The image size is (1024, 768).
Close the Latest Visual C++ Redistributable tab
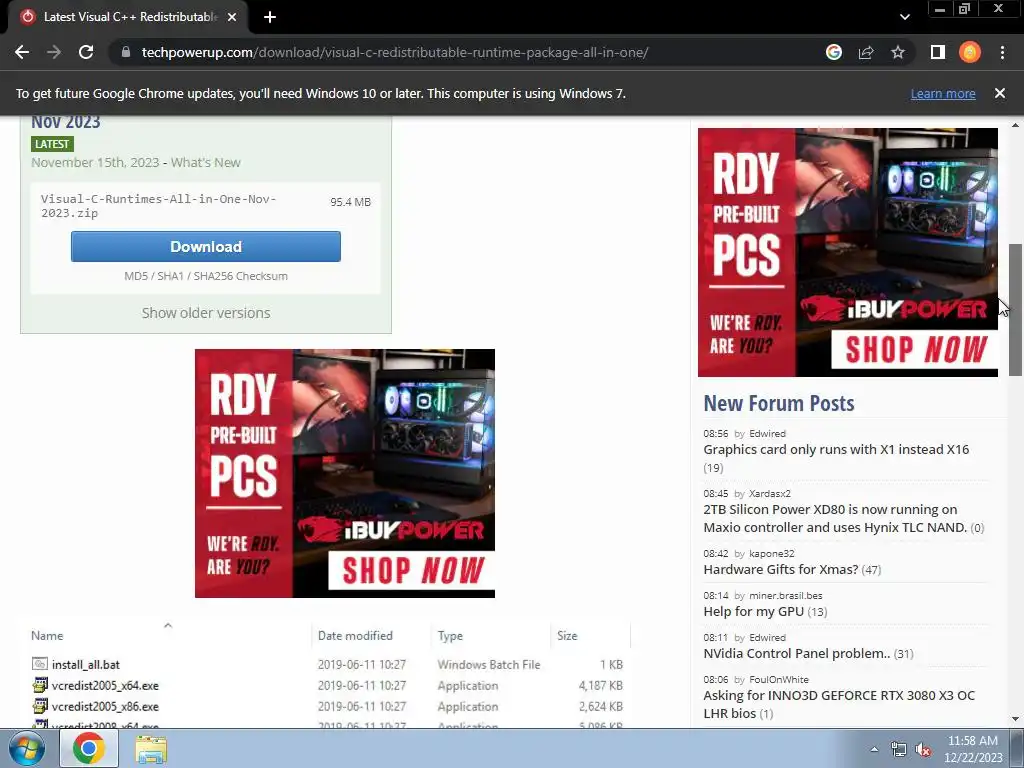pyautogui.click(x=232, y=17)
